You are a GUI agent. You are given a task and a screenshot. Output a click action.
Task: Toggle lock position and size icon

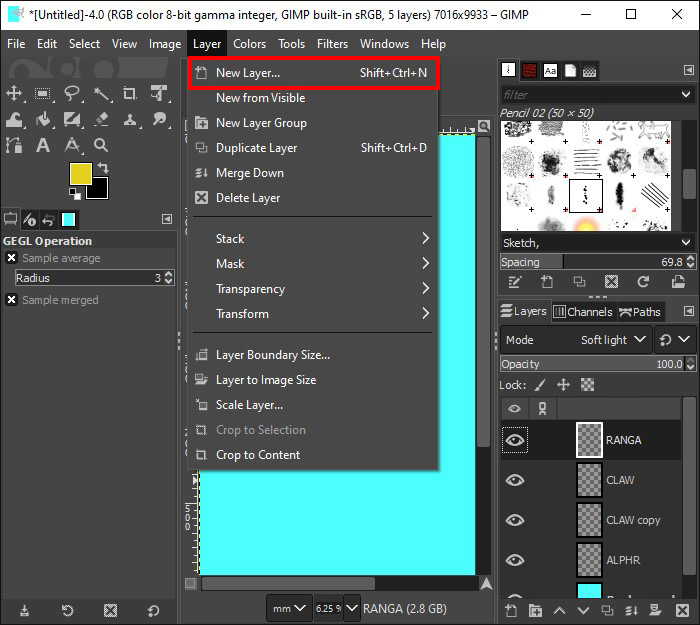[x=563, y=385]
